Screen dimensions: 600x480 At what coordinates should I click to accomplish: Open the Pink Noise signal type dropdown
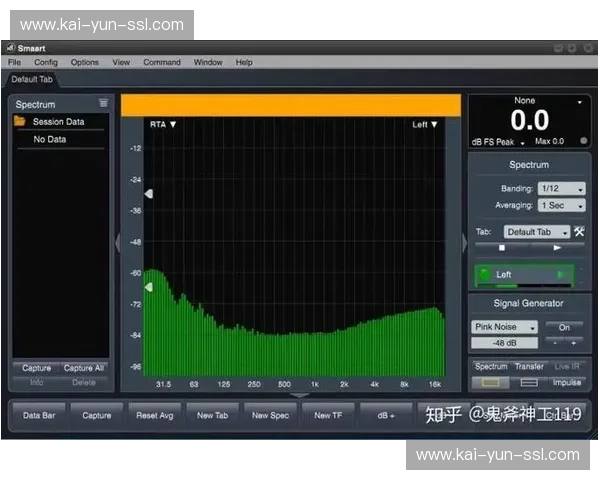505,327
